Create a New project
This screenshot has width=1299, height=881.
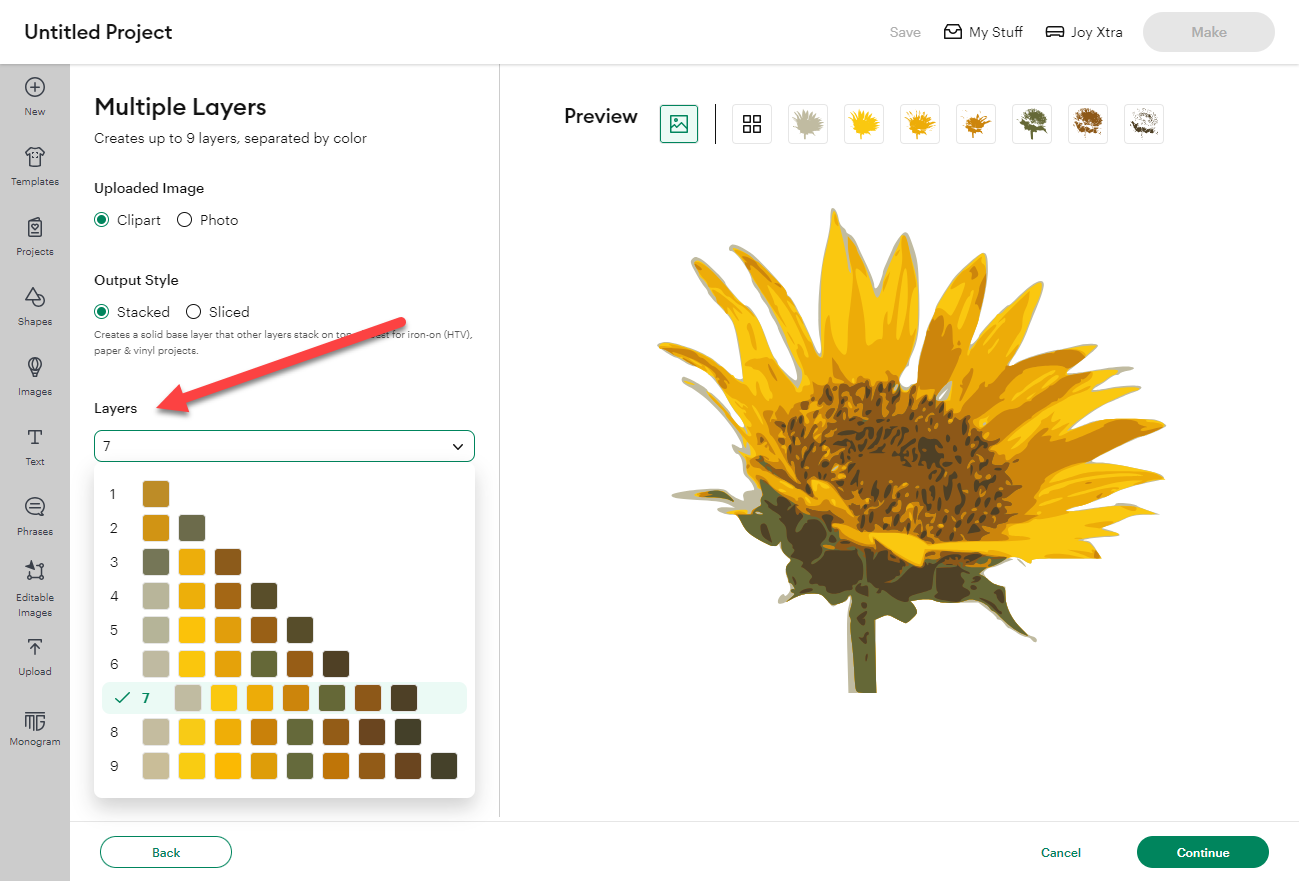pyautogui.click(x=34, y=96)
